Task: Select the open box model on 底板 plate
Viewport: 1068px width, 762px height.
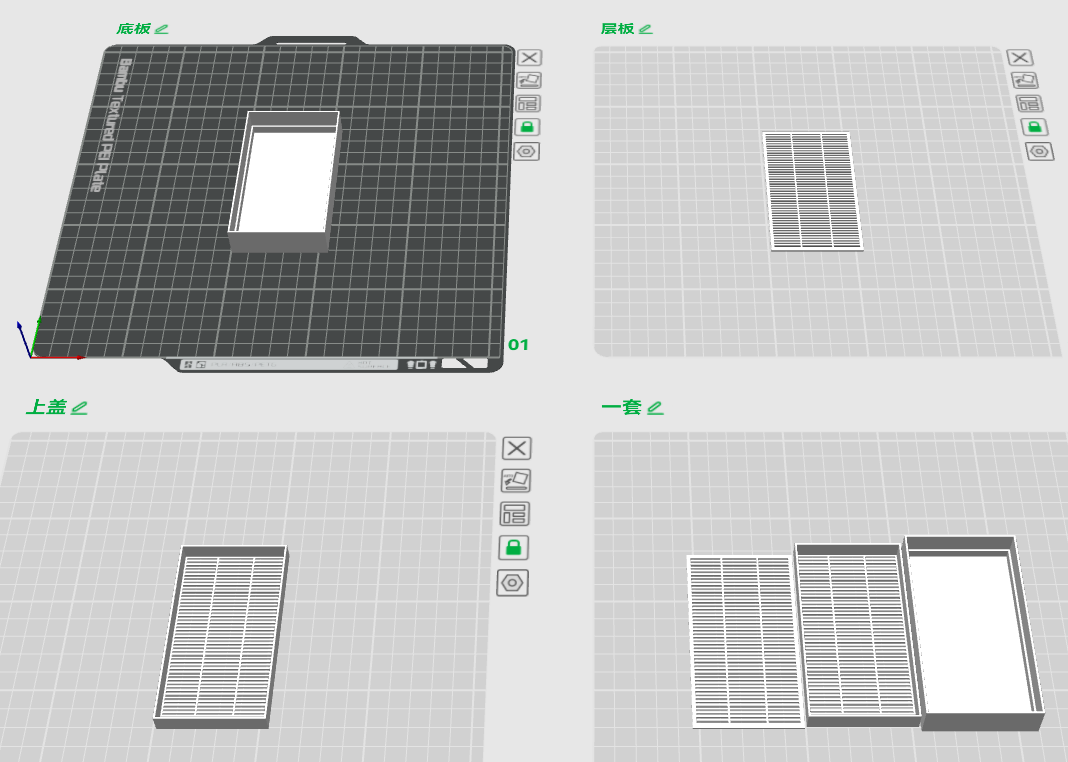Action: 285,181
